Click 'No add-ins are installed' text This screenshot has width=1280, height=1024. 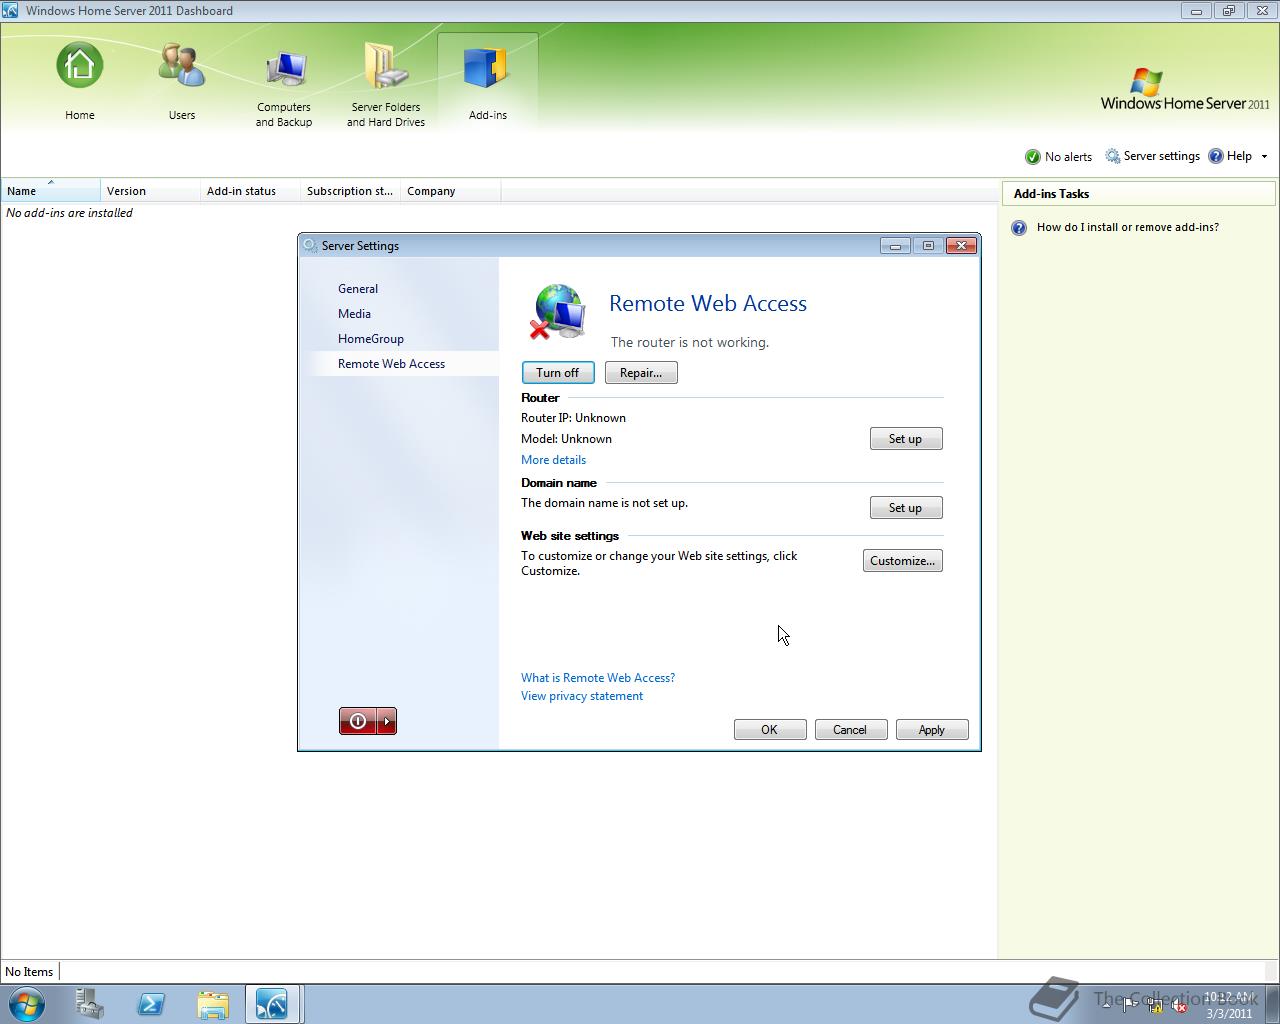[x=69, y=213]
